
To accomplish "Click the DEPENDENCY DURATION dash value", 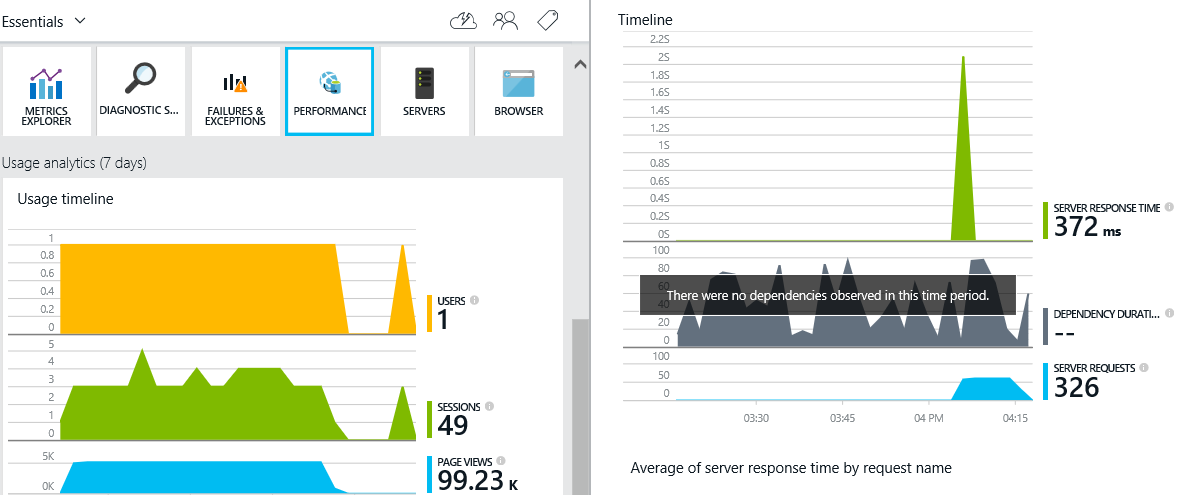I will (x=1064, y=333).
